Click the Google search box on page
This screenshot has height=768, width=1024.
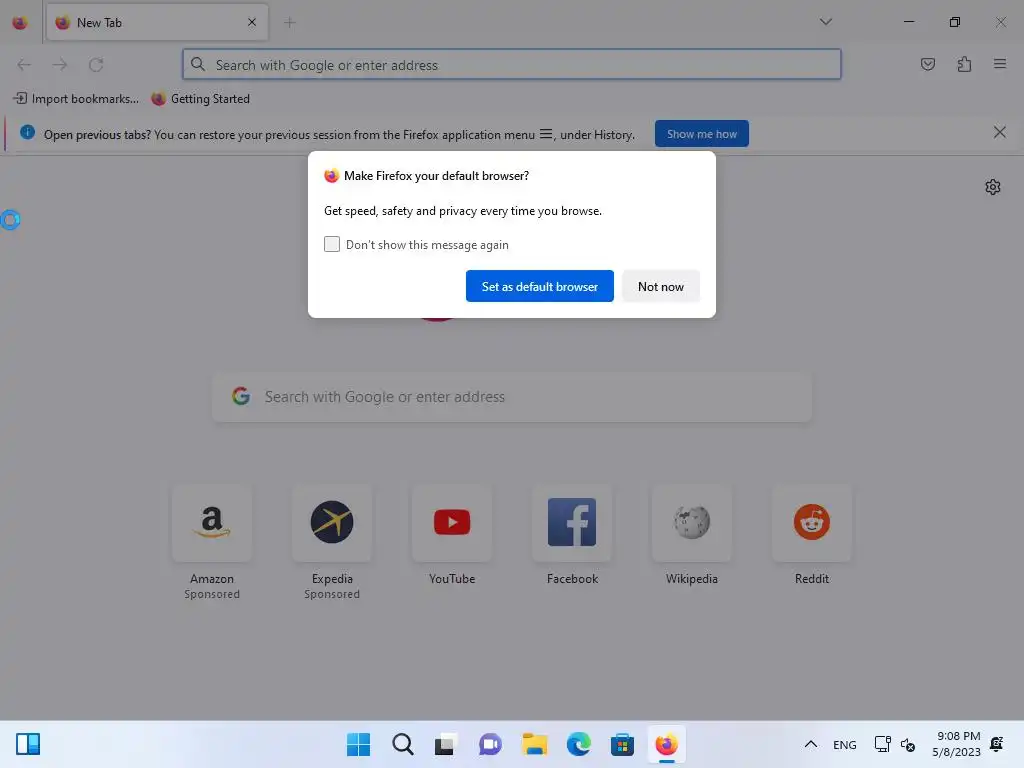[x=512, y=397]
